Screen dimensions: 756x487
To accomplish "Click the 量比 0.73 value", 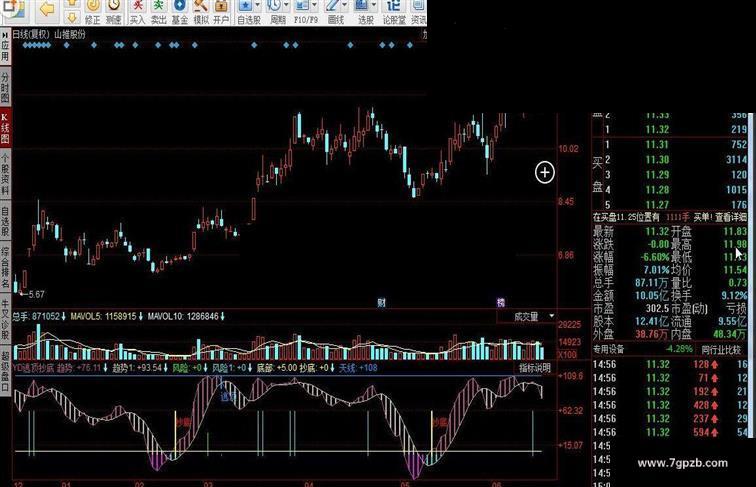I will coord(737,283).
